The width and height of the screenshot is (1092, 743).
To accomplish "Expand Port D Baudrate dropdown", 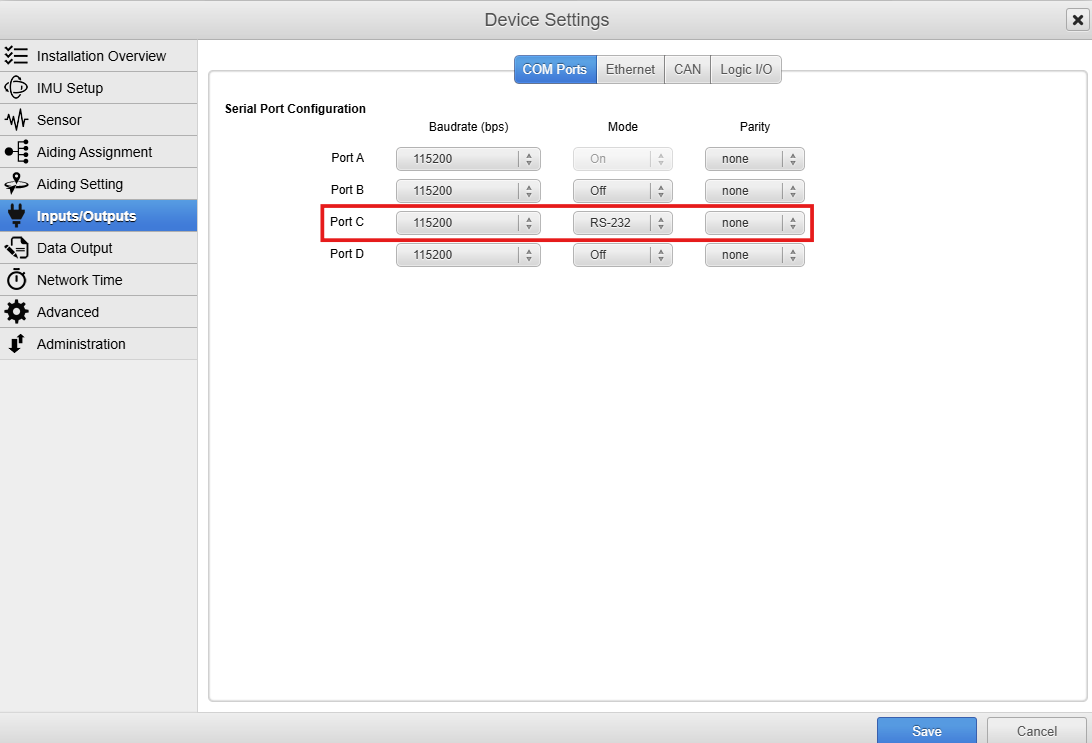I will 467,255.
